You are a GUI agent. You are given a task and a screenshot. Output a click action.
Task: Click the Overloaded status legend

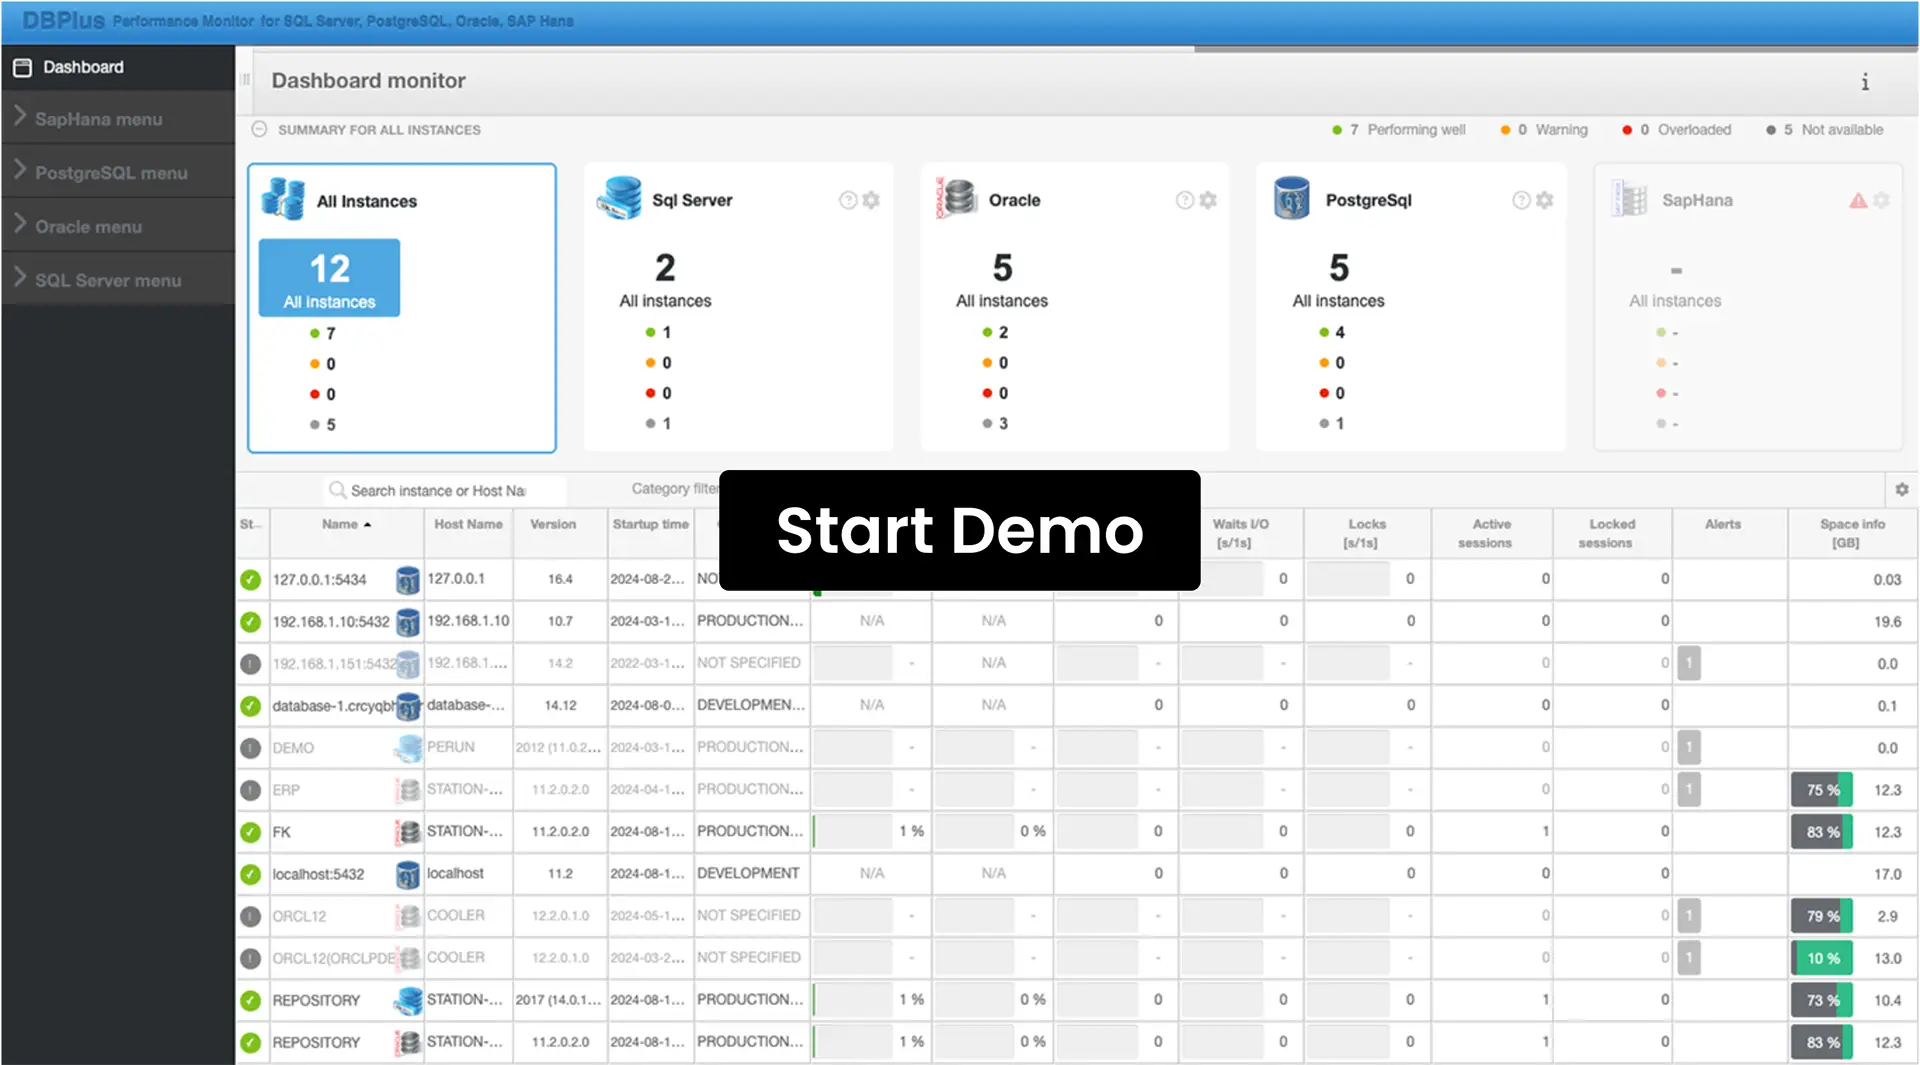pos(1677,130)
